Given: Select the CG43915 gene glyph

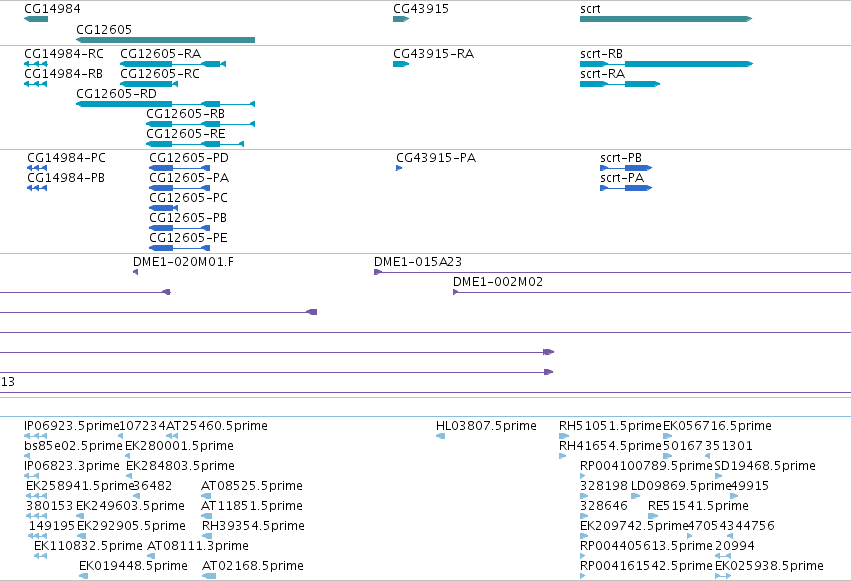Looking at the screenshot, I should pyautogui.click(x=401, y=19).
